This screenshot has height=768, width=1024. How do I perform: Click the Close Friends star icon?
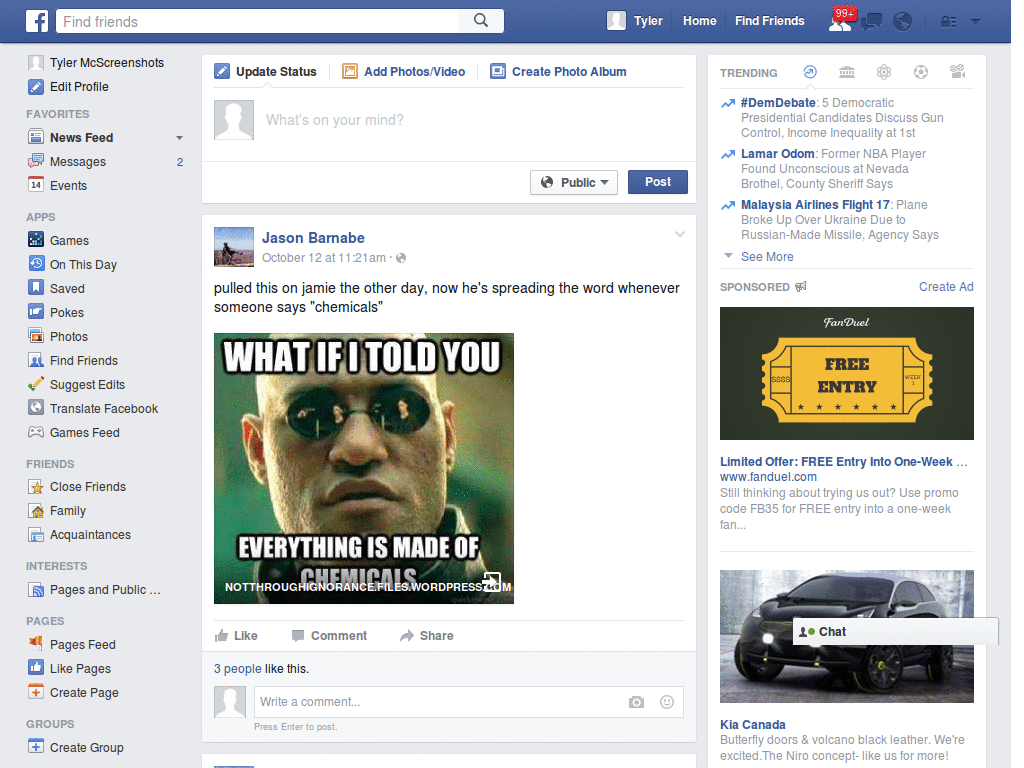tap(36, 487)
